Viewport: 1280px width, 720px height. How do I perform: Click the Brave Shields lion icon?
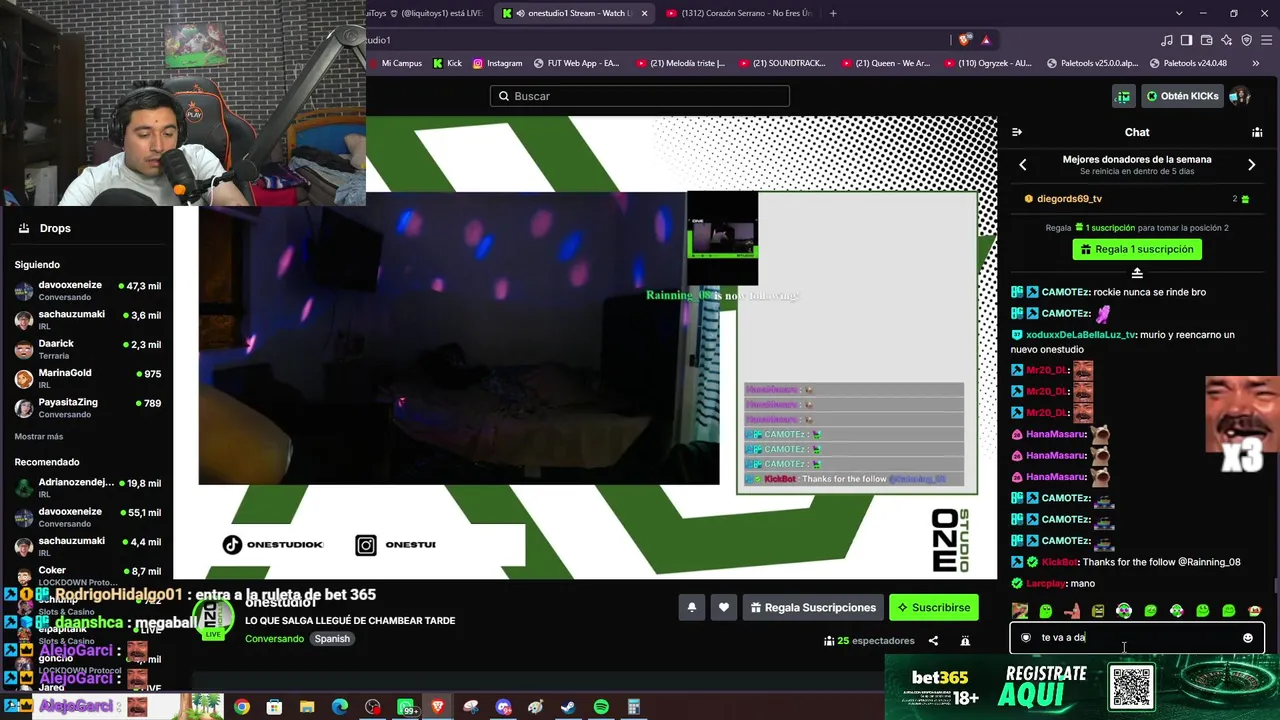pyautogui.click(x=965, y=40)
